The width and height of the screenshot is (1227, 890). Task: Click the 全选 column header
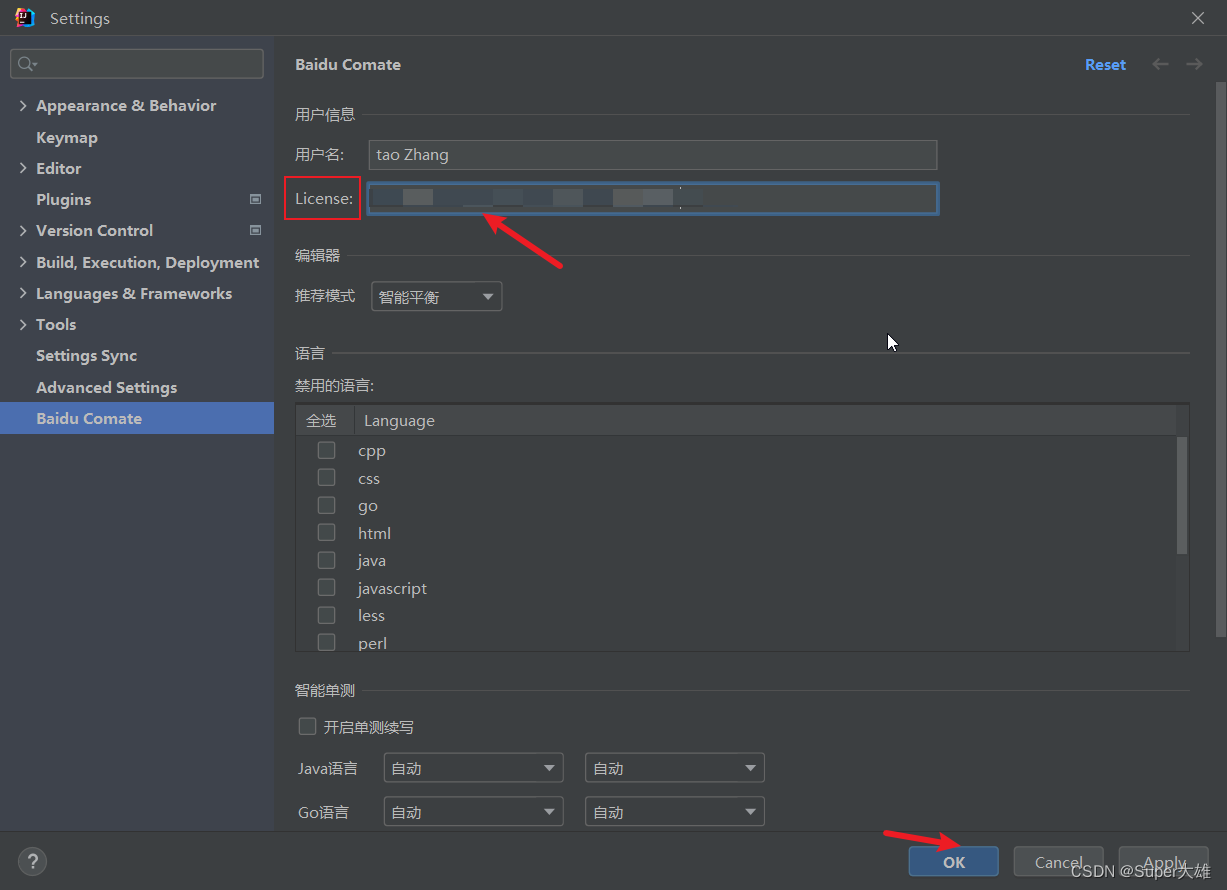click(x=321, y=420)
